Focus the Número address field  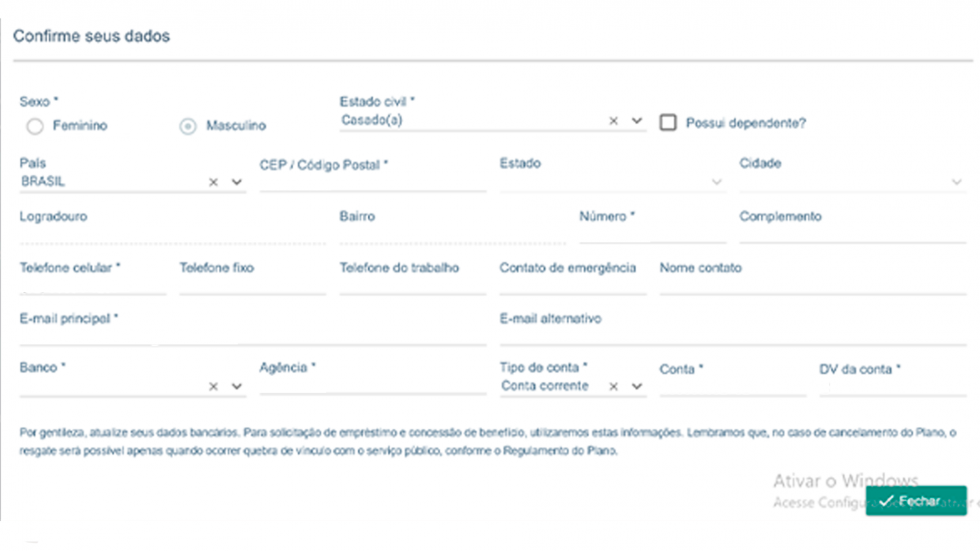point(652,234)
